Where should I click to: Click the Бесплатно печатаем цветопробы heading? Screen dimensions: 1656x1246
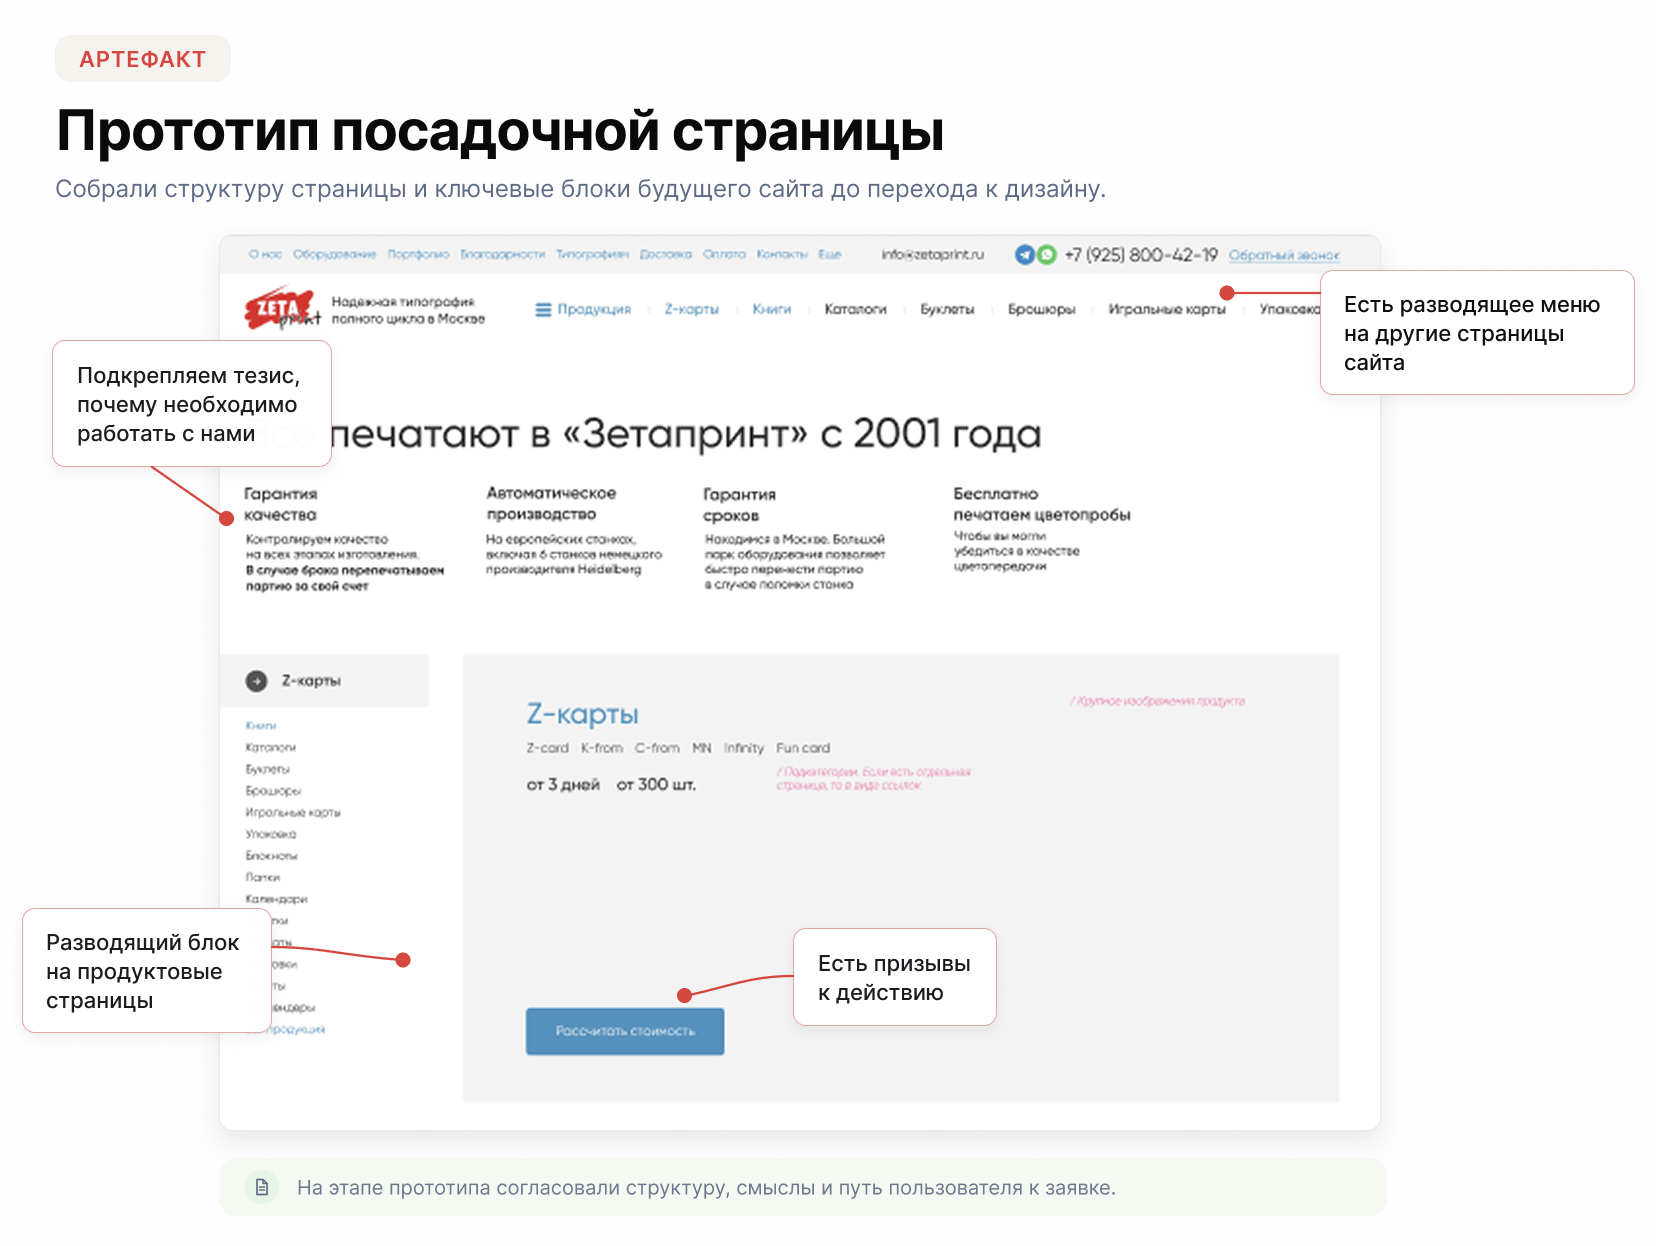1042,504
